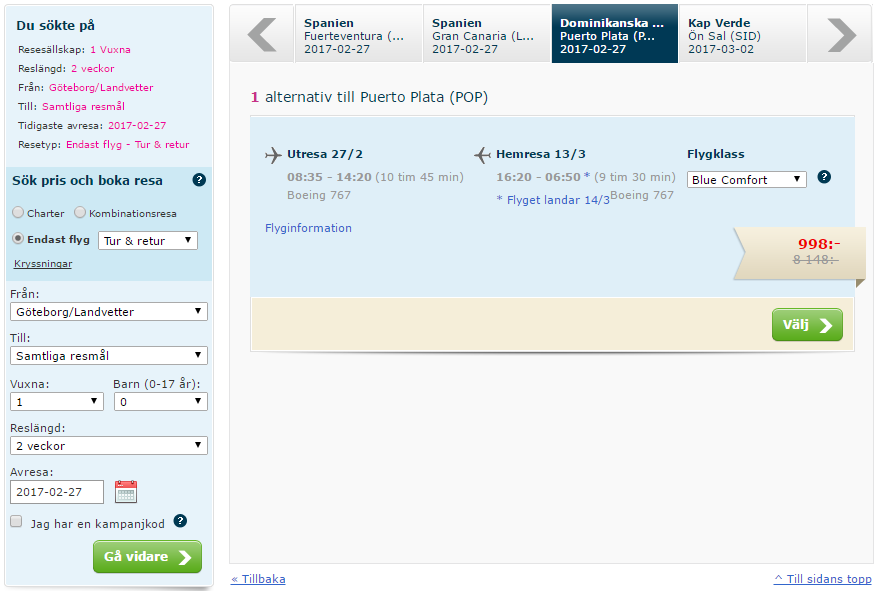Click the 1 alternativ till Puerto Plata heading
The width and height of the screenshot is (883, 600).
(369, 97)
